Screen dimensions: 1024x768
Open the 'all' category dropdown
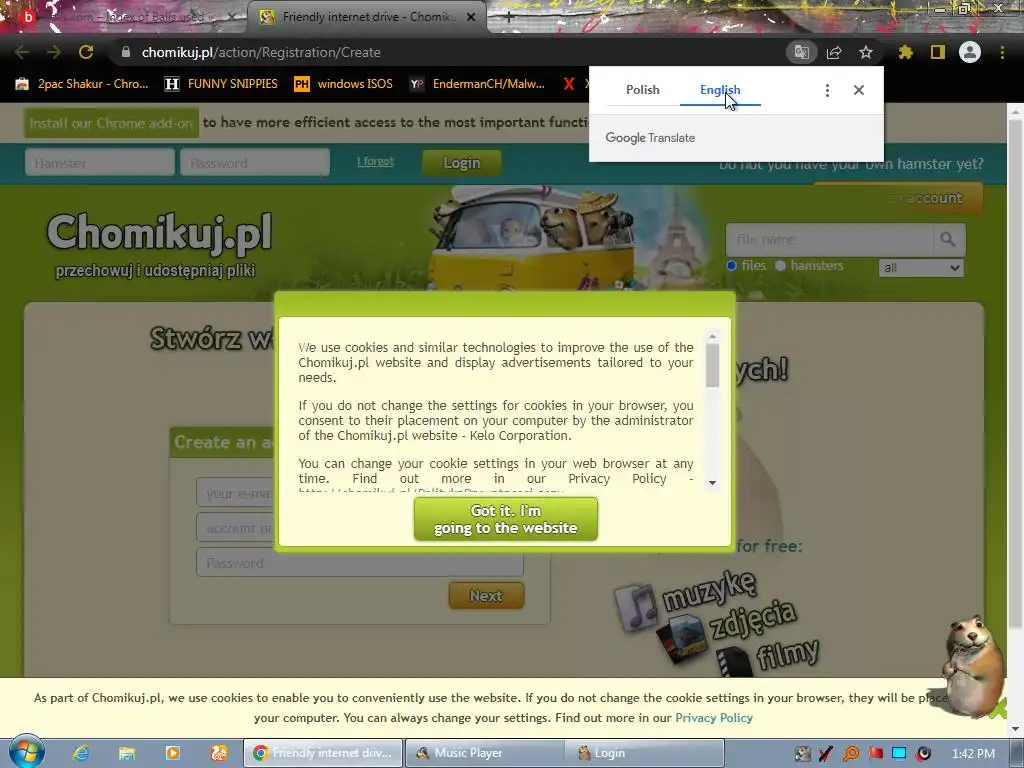tap(921, 268)
